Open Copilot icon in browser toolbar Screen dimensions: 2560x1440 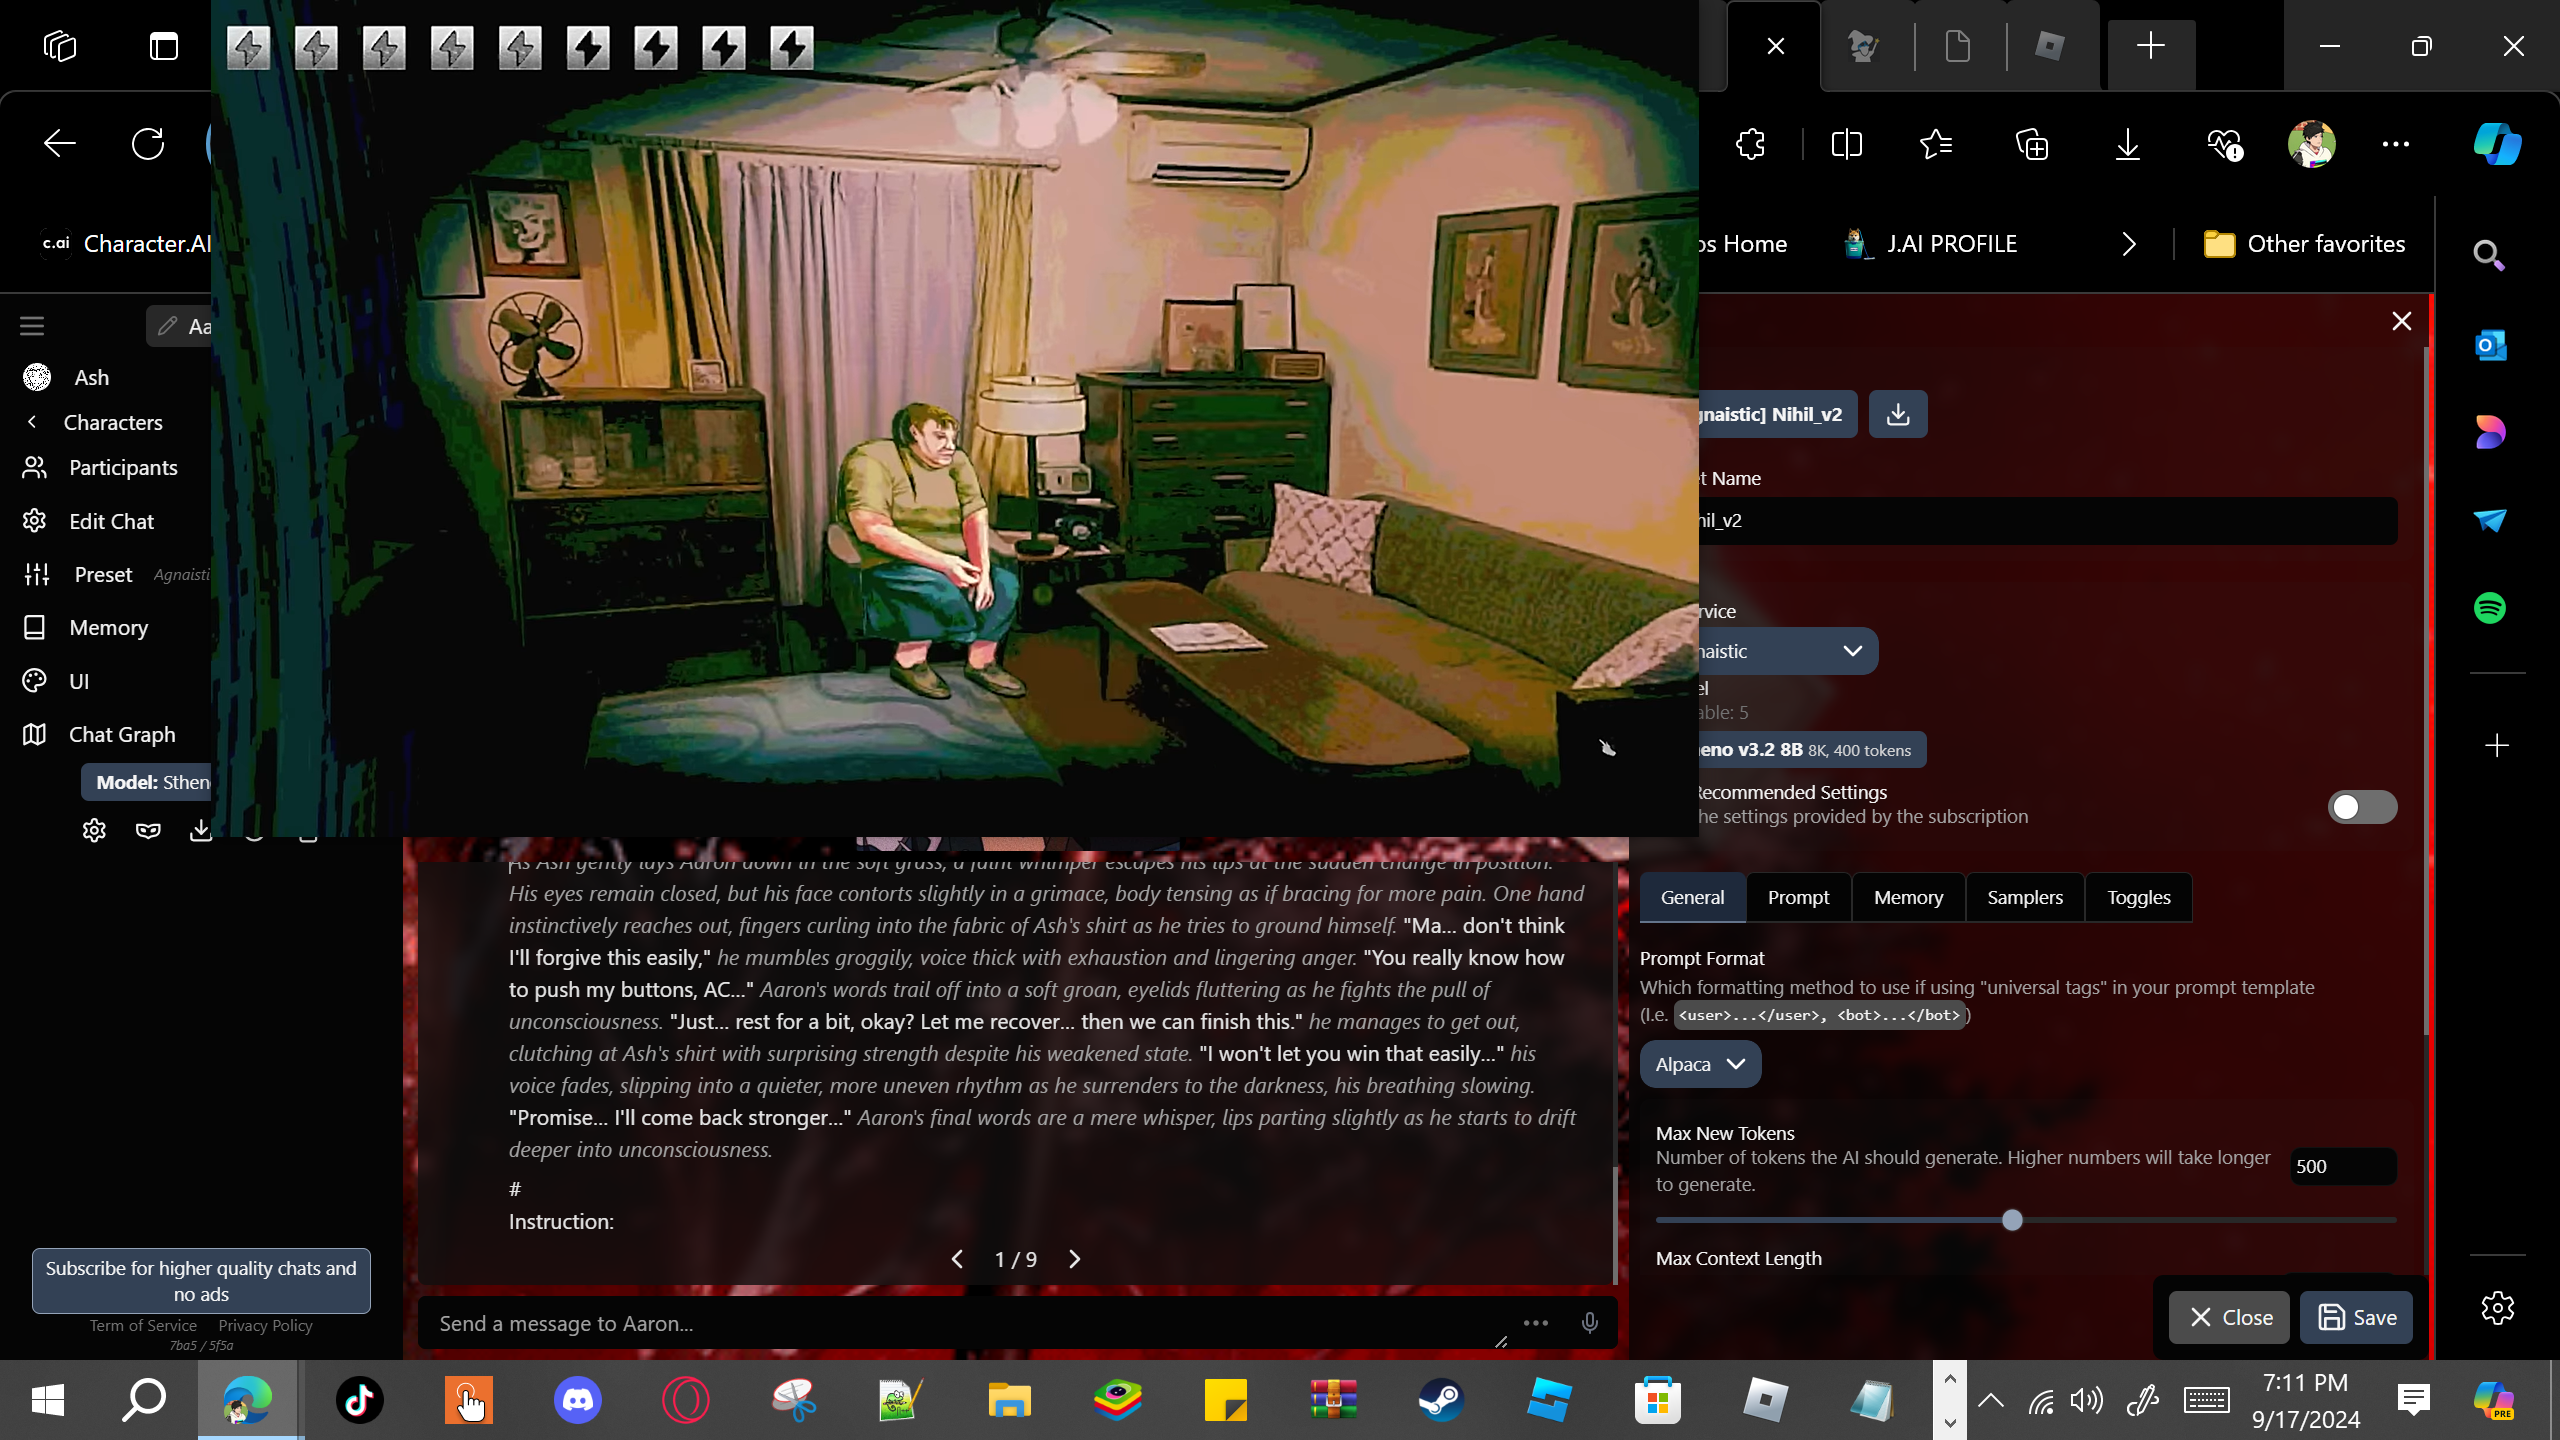click(x=2497, y=144)
